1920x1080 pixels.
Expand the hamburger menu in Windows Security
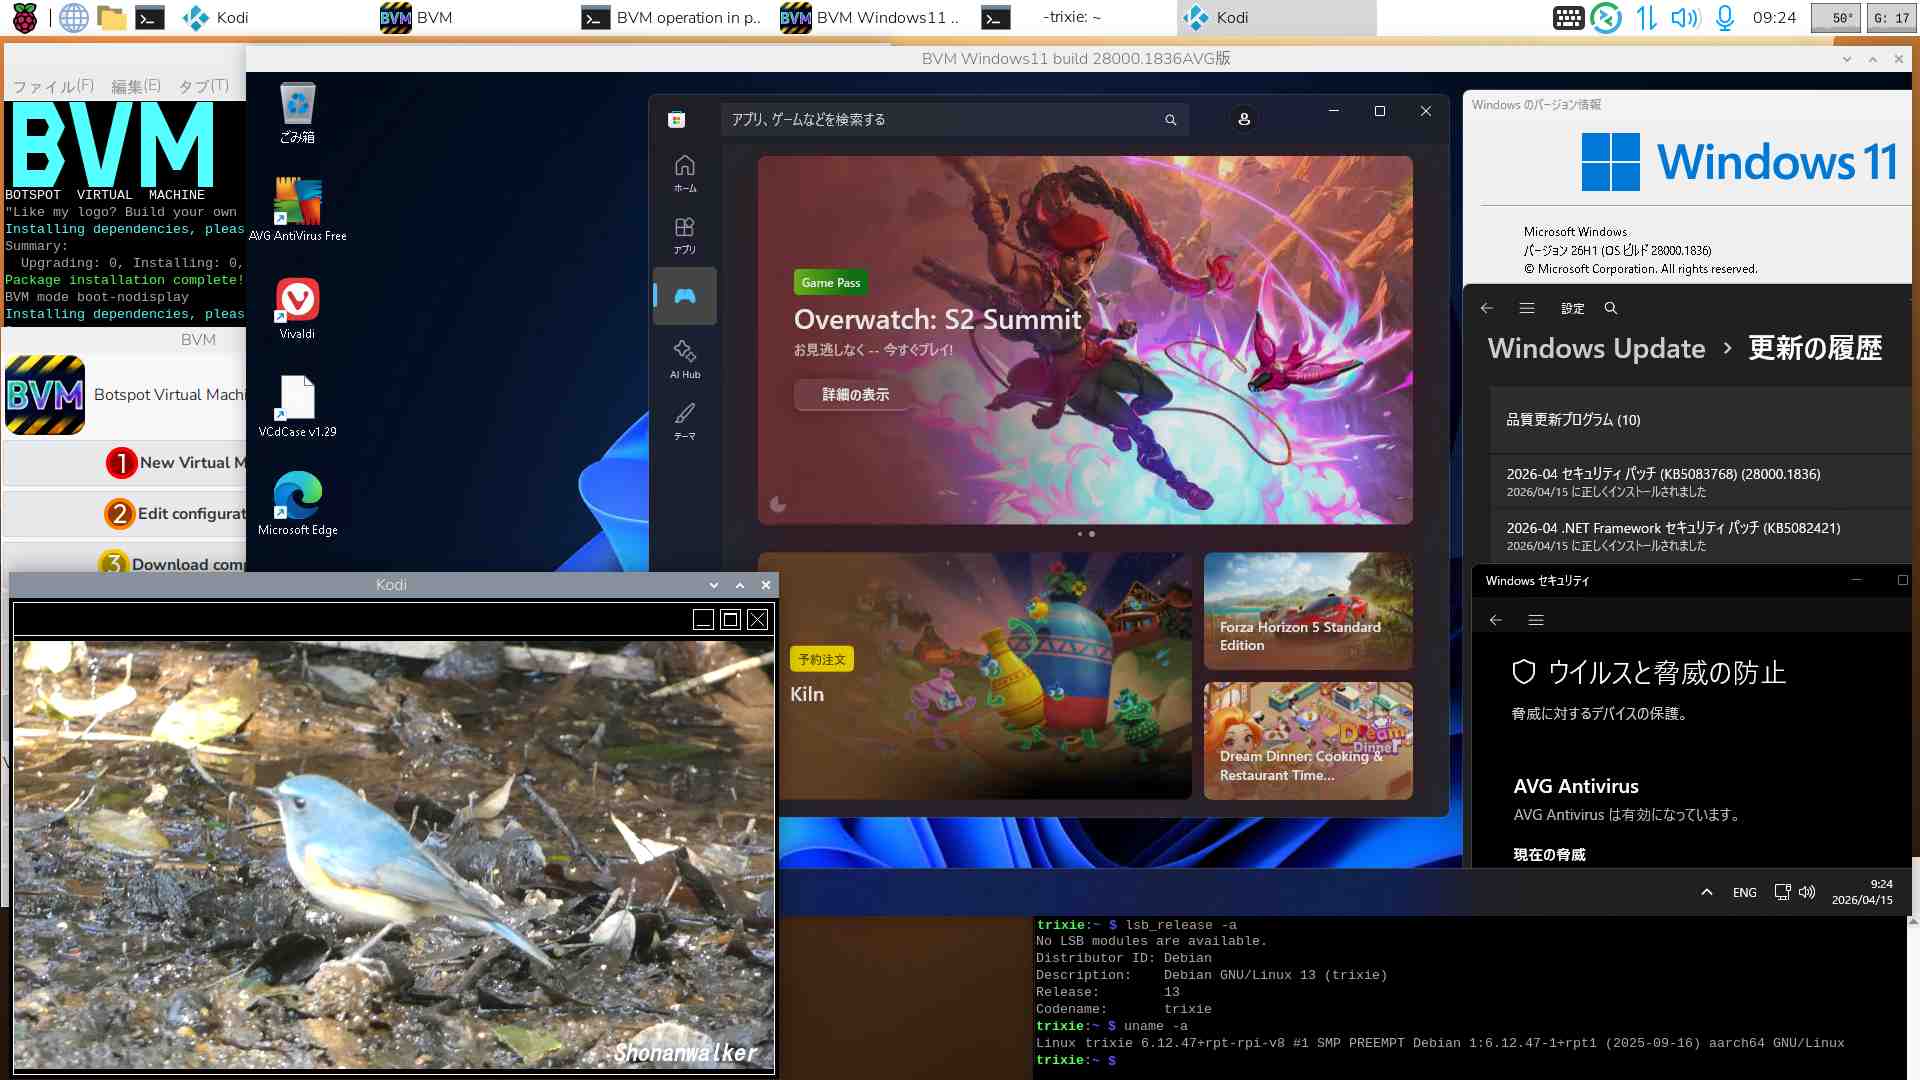click(1536, 620)
